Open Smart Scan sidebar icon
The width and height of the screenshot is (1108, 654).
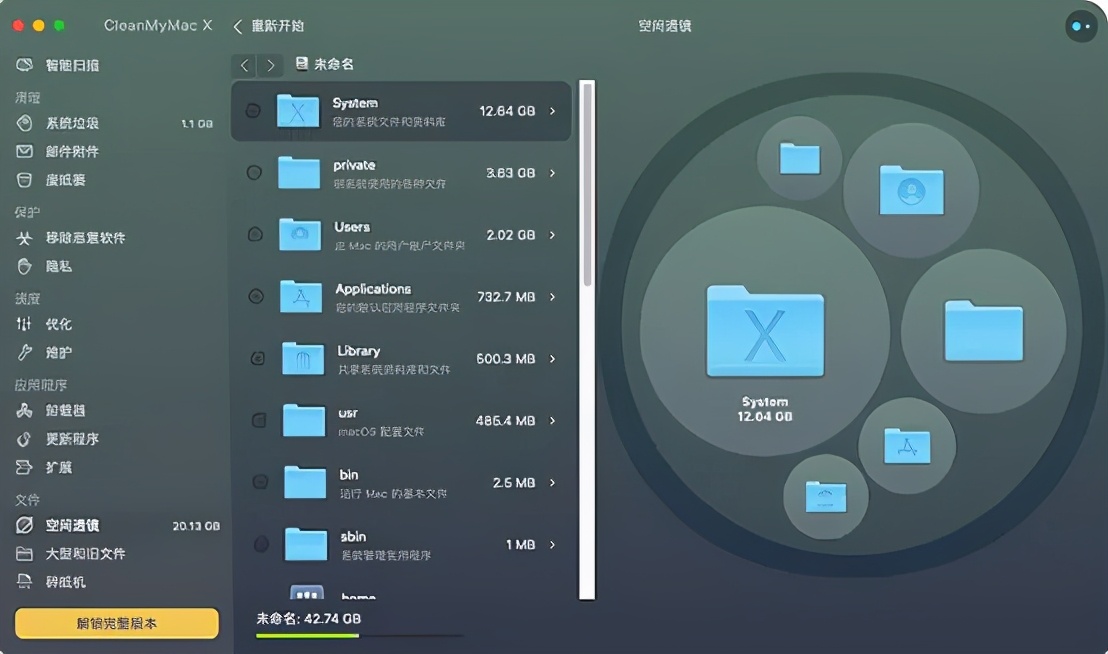[25, 65]
